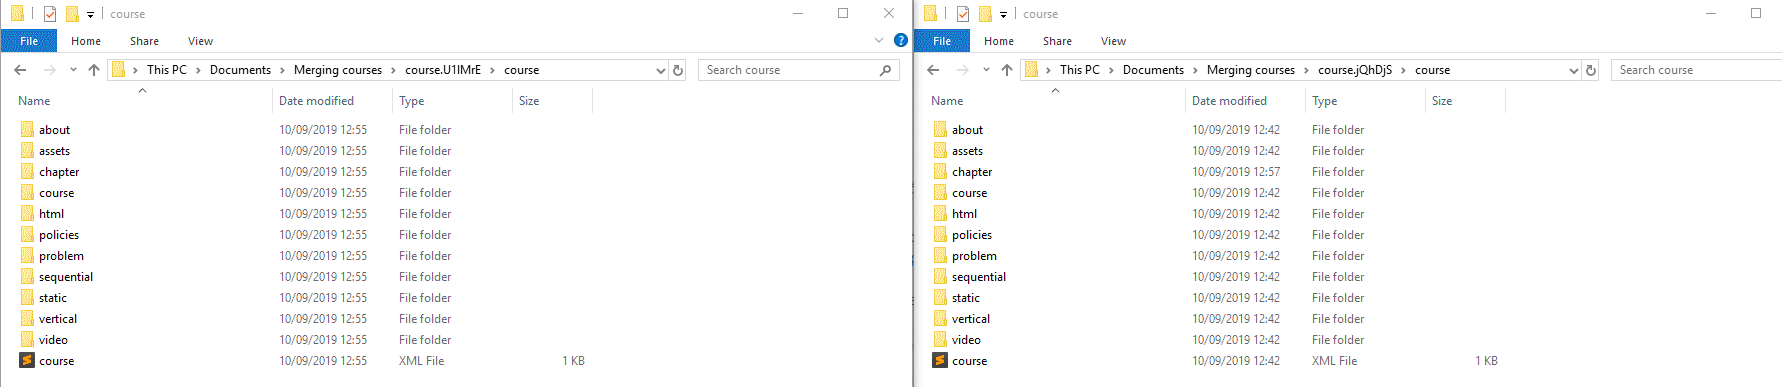Go up one level in right window

1007,70
